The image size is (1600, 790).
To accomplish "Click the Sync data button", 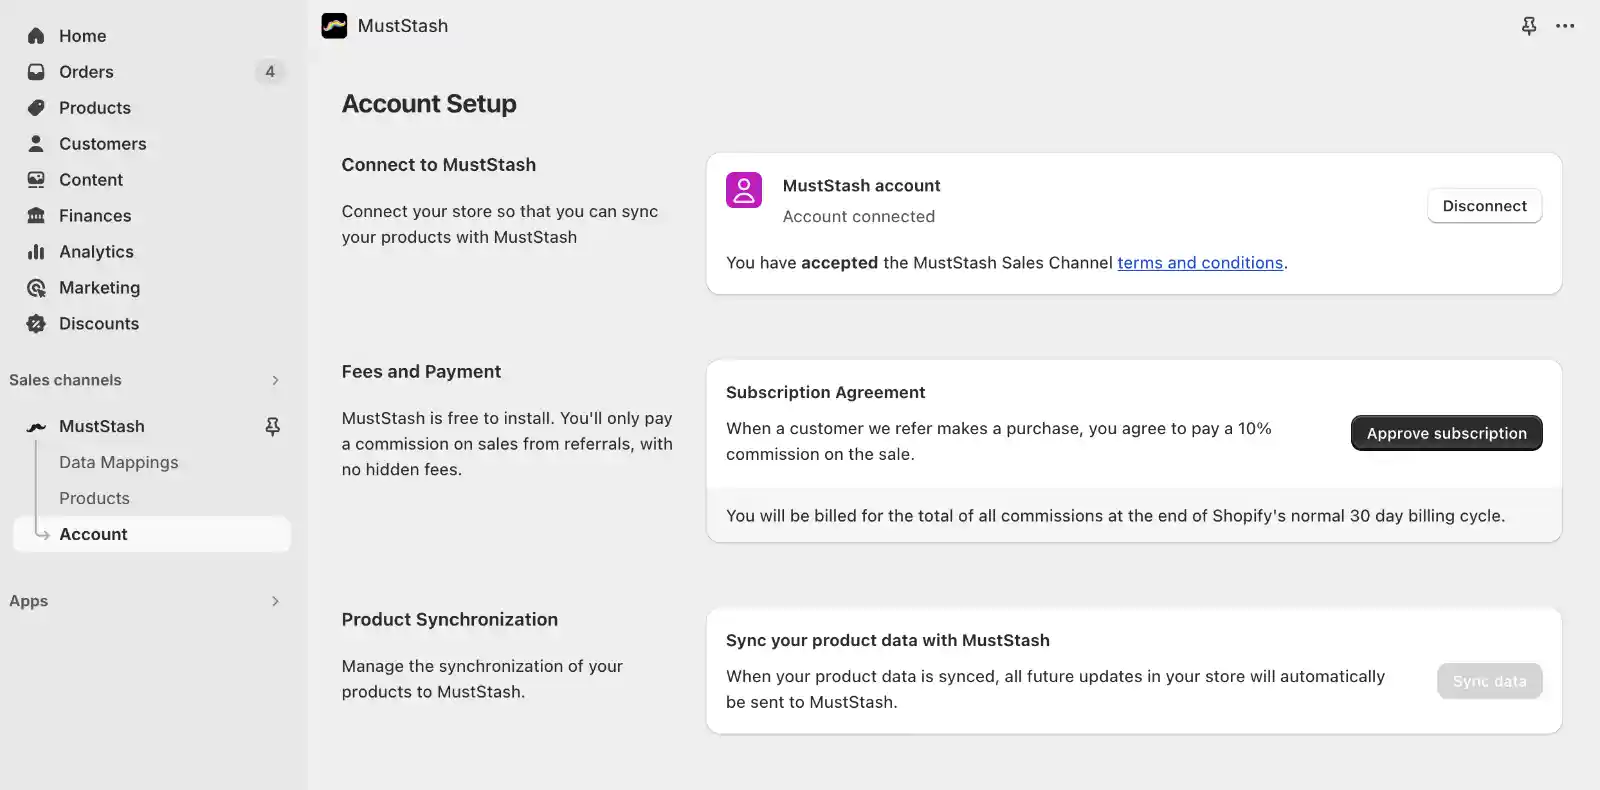I will tap(1489, 681).
